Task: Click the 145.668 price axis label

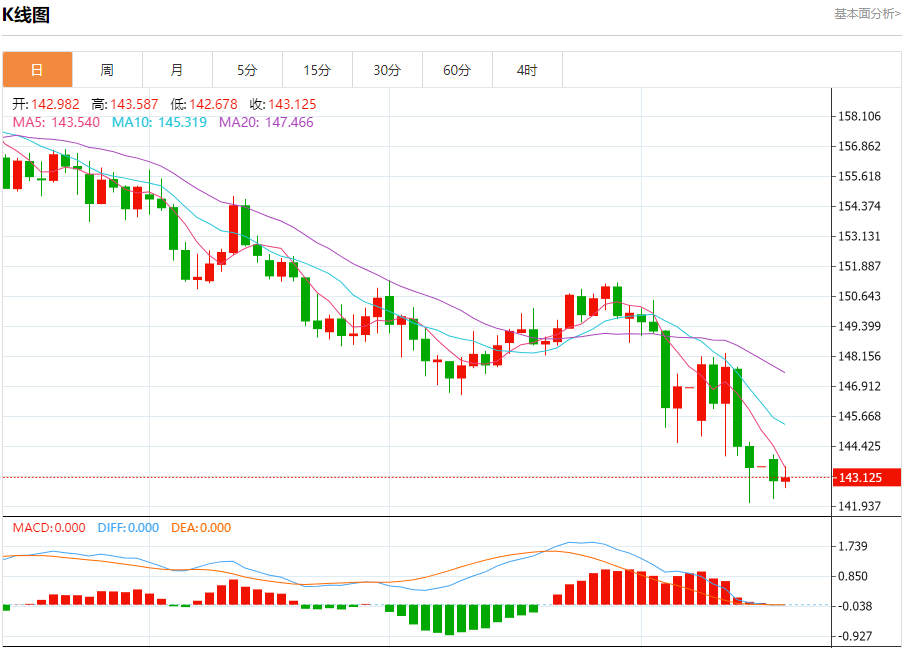Action: (x=860, y=417)
